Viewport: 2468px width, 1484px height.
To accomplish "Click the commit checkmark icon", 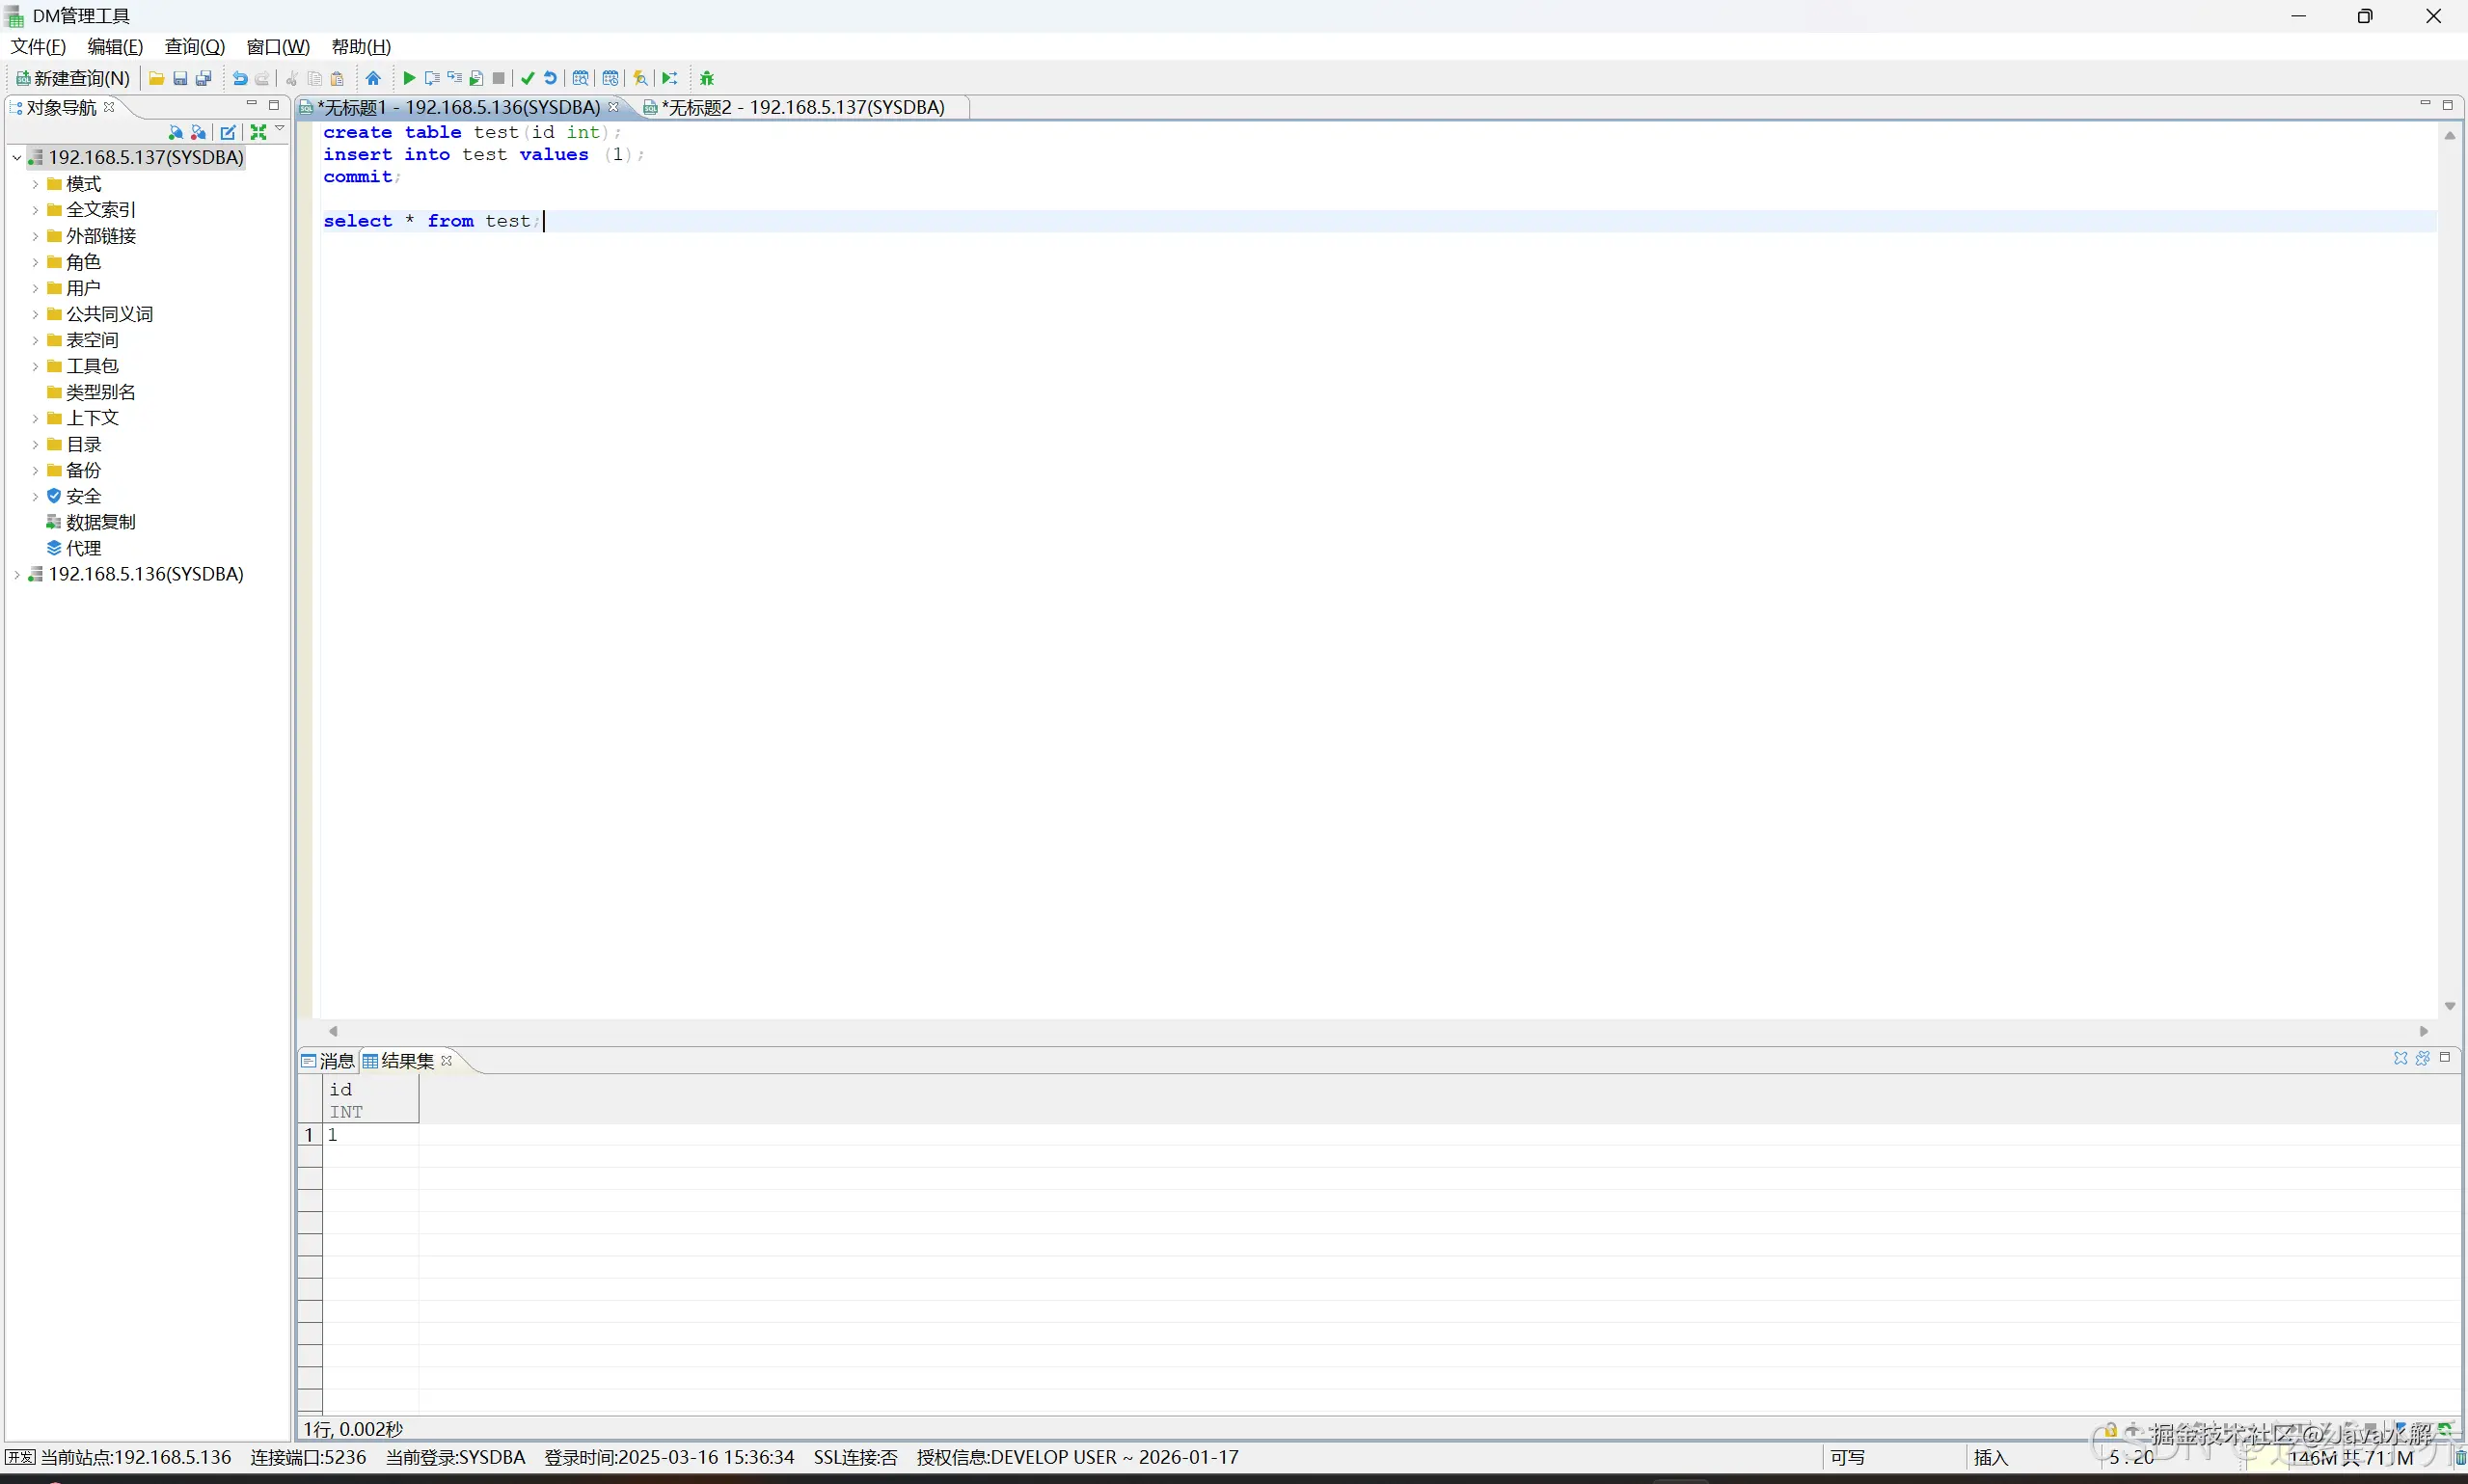I will pos(528,78).
